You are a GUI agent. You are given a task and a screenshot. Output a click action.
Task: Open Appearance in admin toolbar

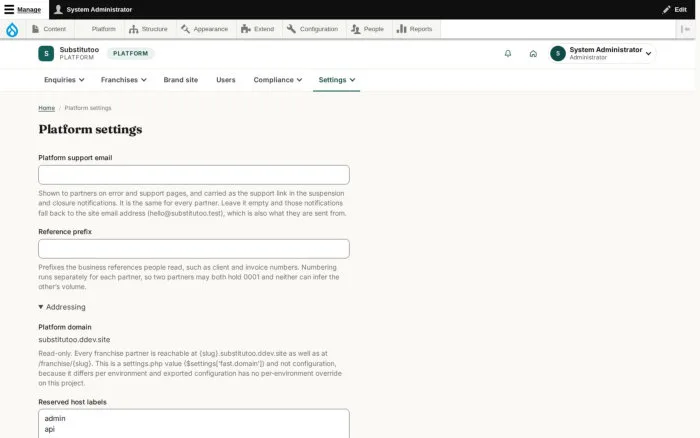coord(204,29)
